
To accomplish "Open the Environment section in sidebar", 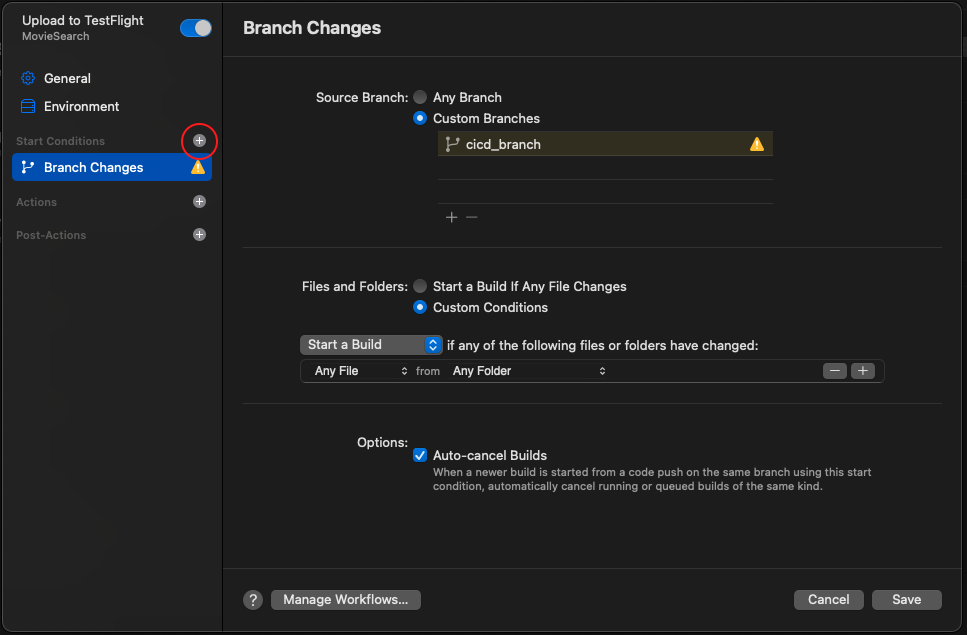I will coord(81,107).
